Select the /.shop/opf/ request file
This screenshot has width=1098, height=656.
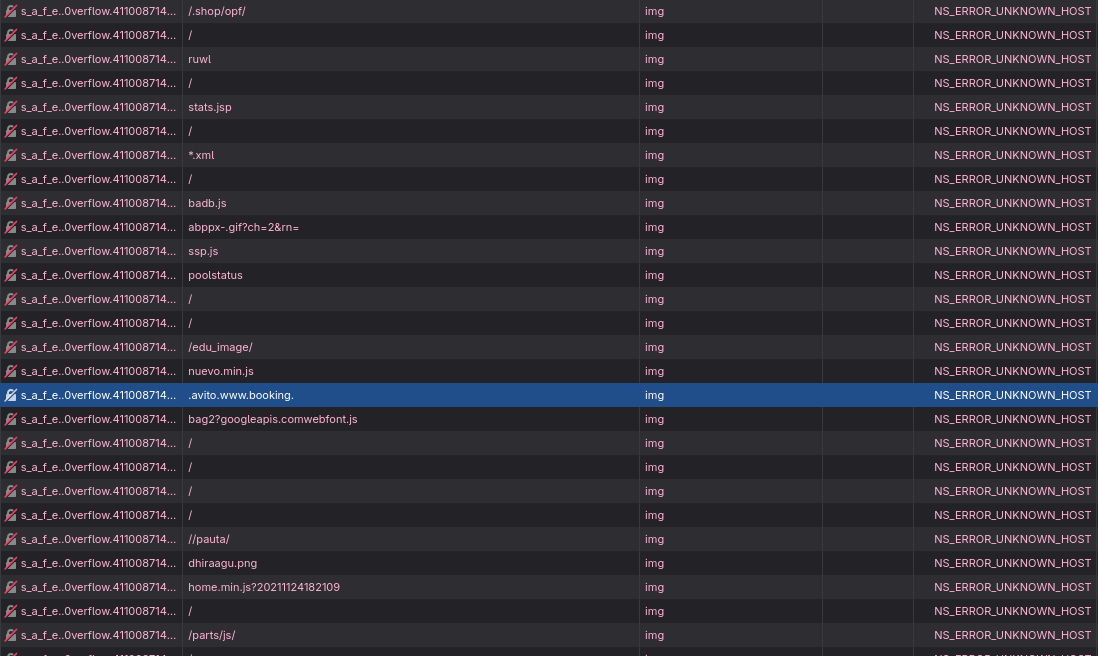217,11
